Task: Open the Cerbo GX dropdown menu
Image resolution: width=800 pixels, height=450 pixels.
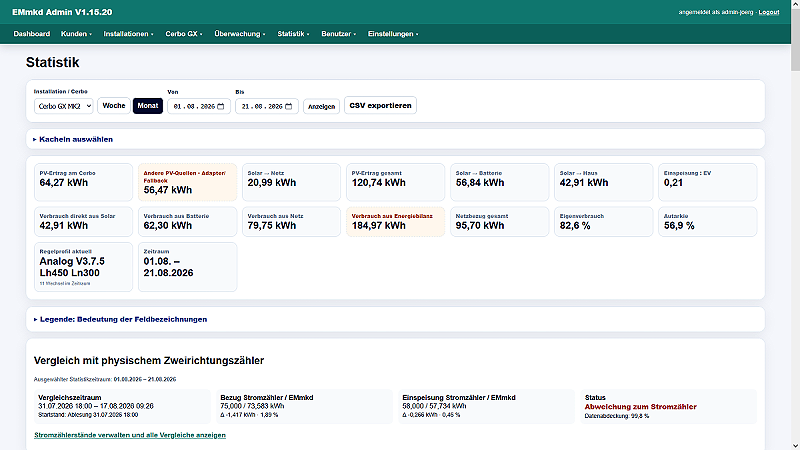Action: click(x=184, y=34)
